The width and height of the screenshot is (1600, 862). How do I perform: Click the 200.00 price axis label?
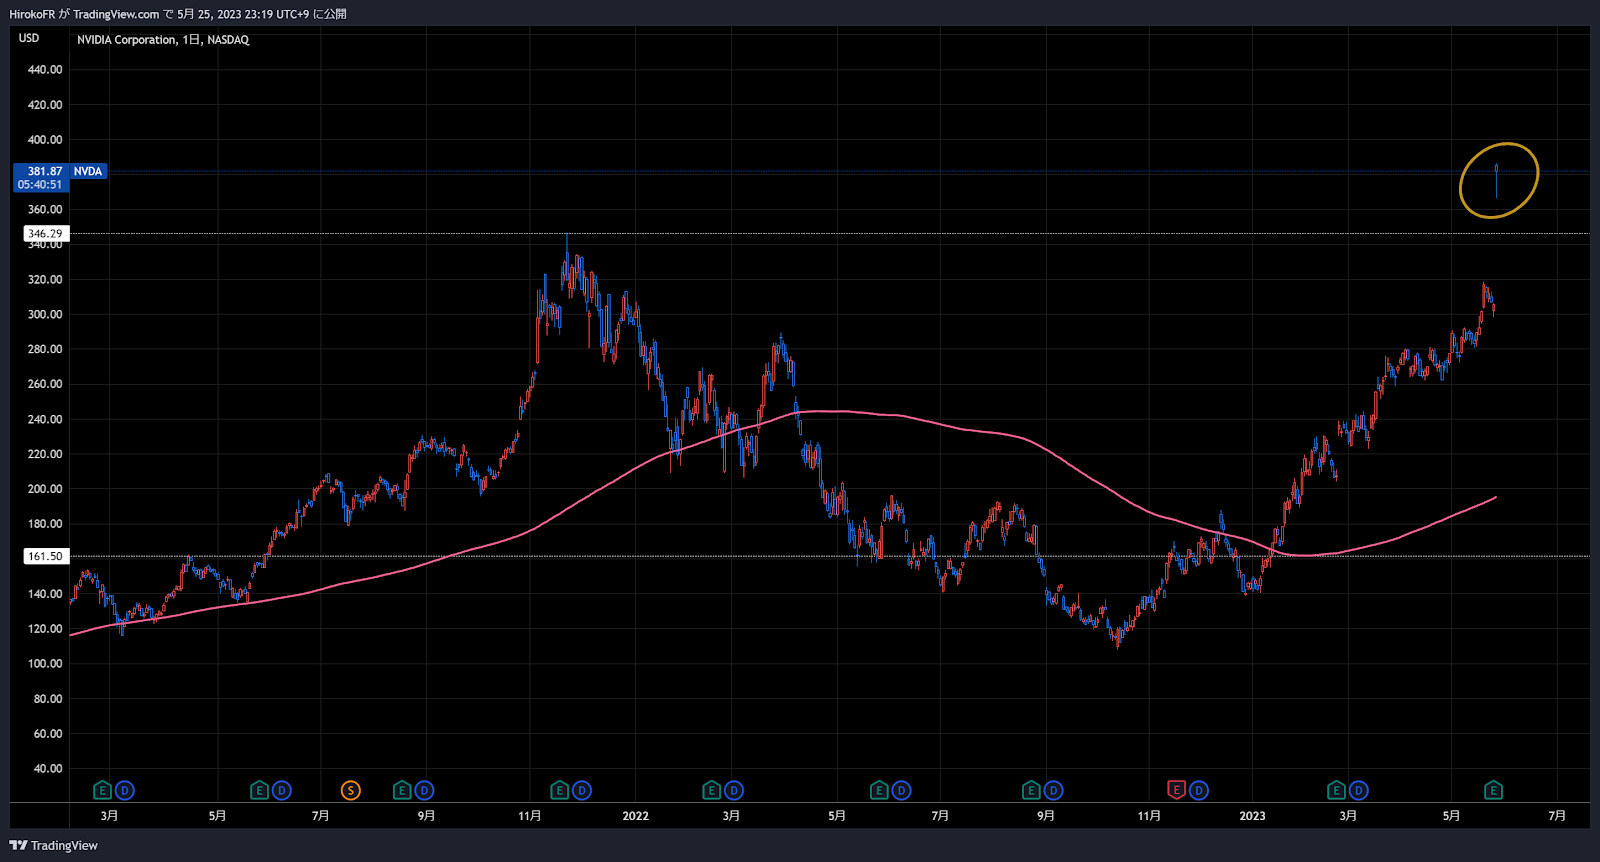point(45,489)
